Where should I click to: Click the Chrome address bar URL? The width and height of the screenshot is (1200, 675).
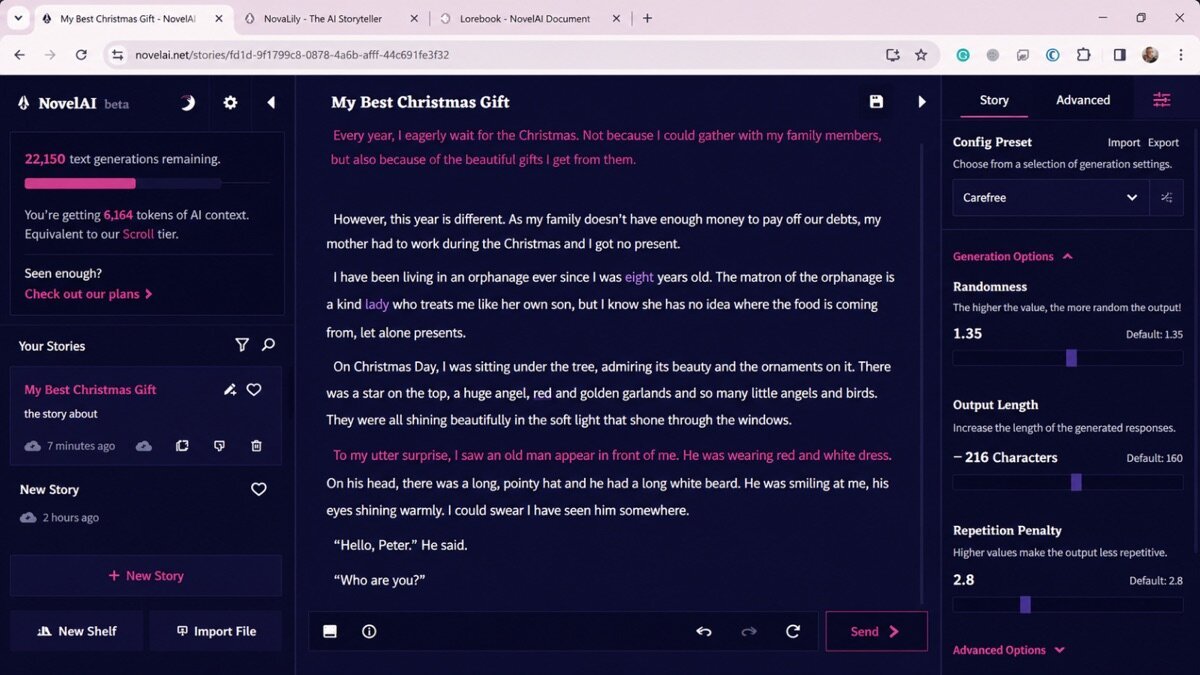292,55
